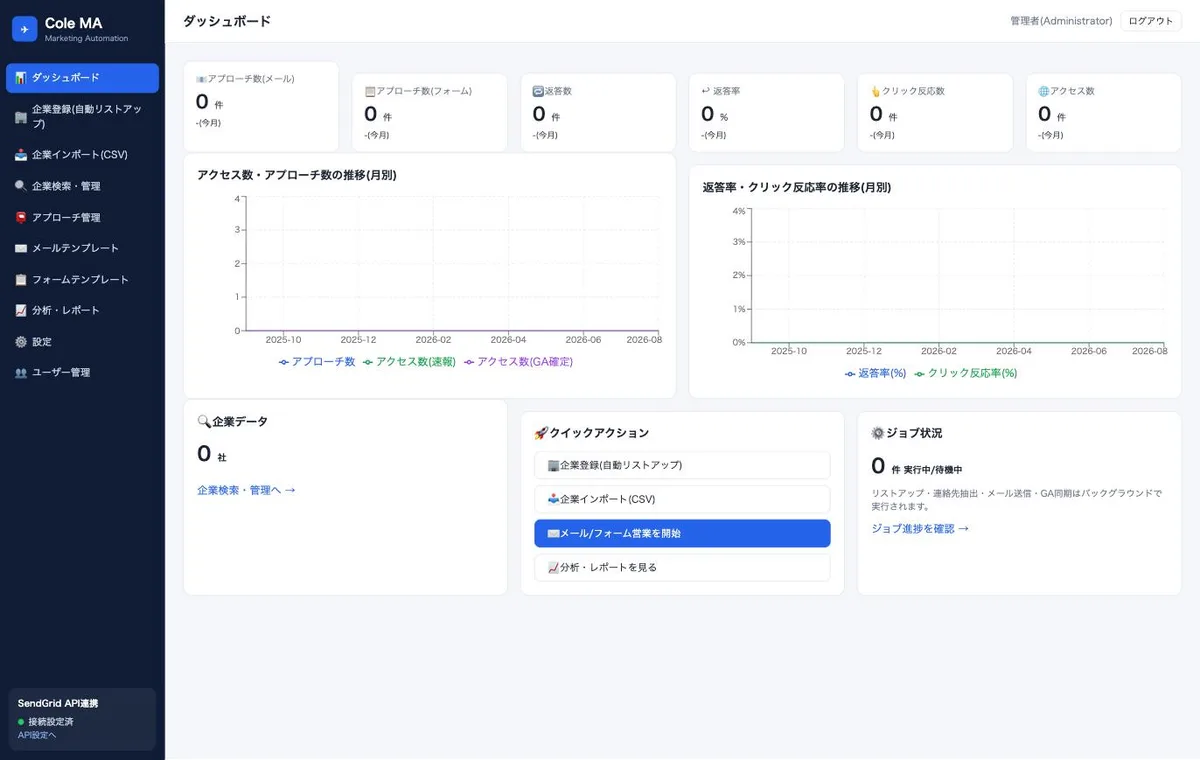The height and width of the screenshot is (760, 1200).
Task: Click the gear icon beside 設定
Action: click(21, 342)
